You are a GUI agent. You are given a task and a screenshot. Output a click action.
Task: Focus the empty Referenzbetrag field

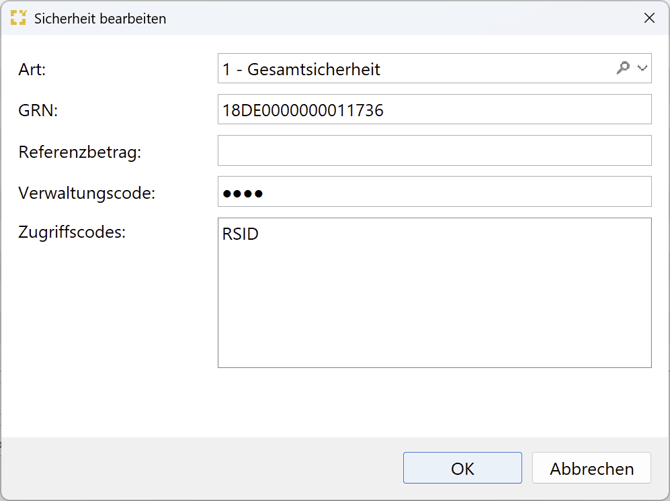coord(434,151)
